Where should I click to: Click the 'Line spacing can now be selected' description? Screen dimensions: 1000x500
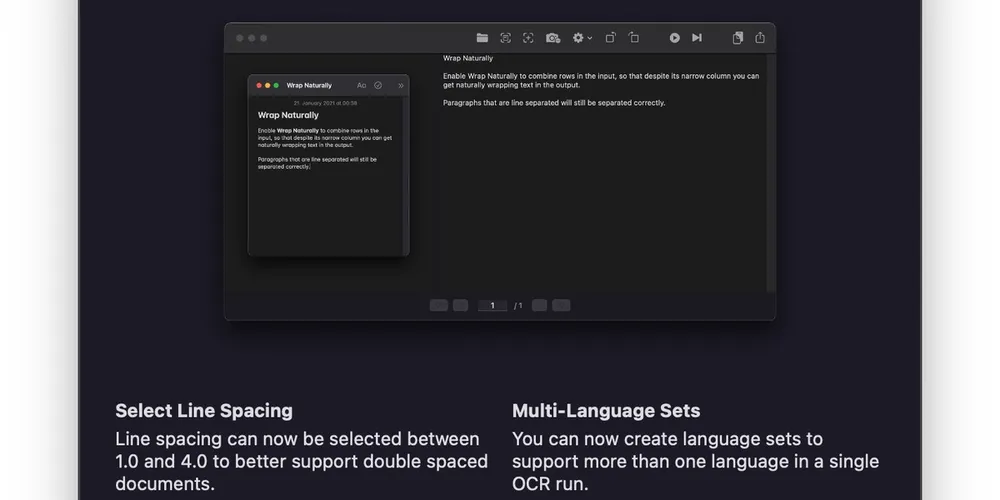click(x=302, y=461)
